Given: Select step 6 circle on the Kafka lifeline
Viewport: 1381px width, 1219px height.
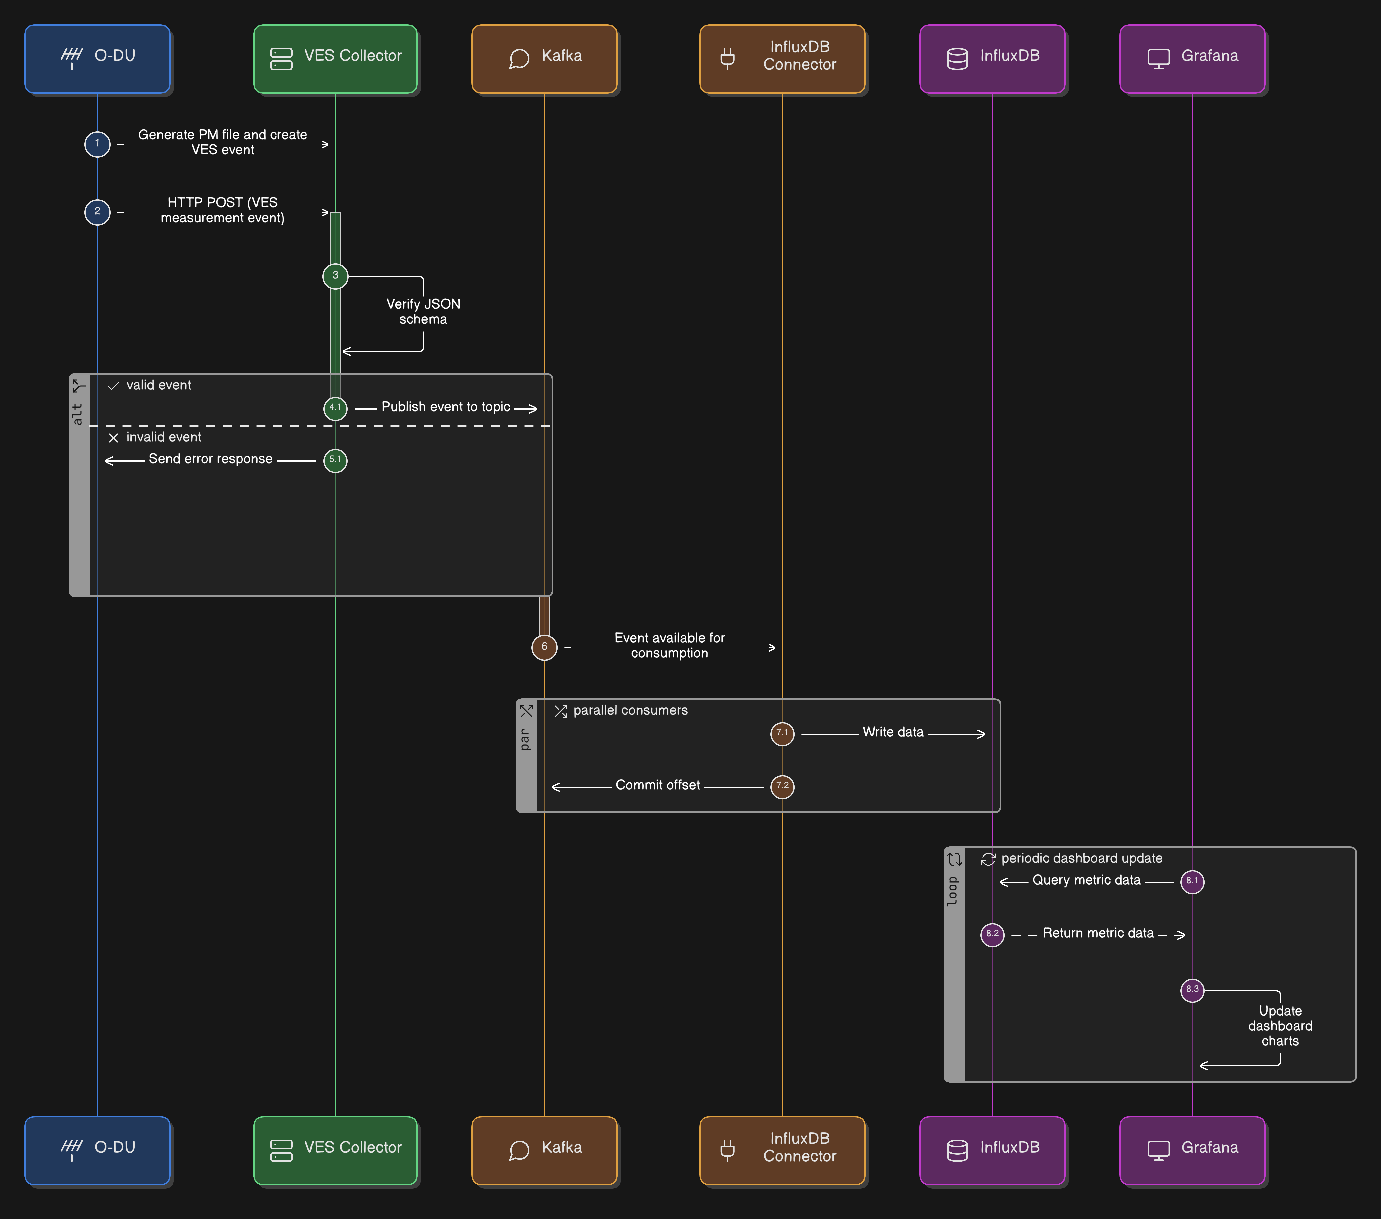Looking at the screenshot, I should point(544,647).
